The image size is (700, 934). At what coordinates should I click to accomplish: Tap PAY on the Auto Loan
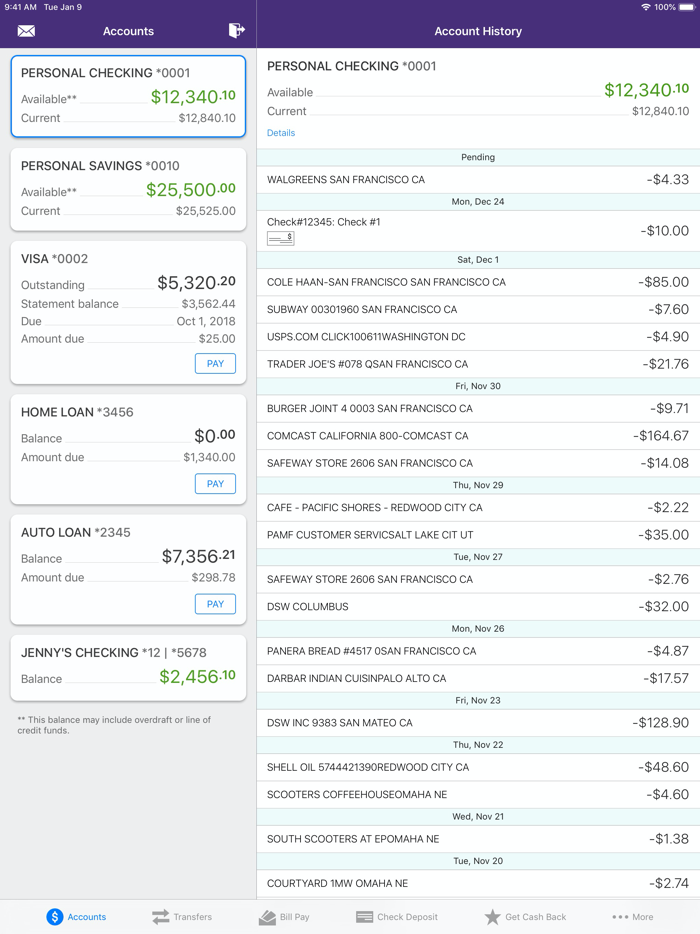tap(215, 603)
